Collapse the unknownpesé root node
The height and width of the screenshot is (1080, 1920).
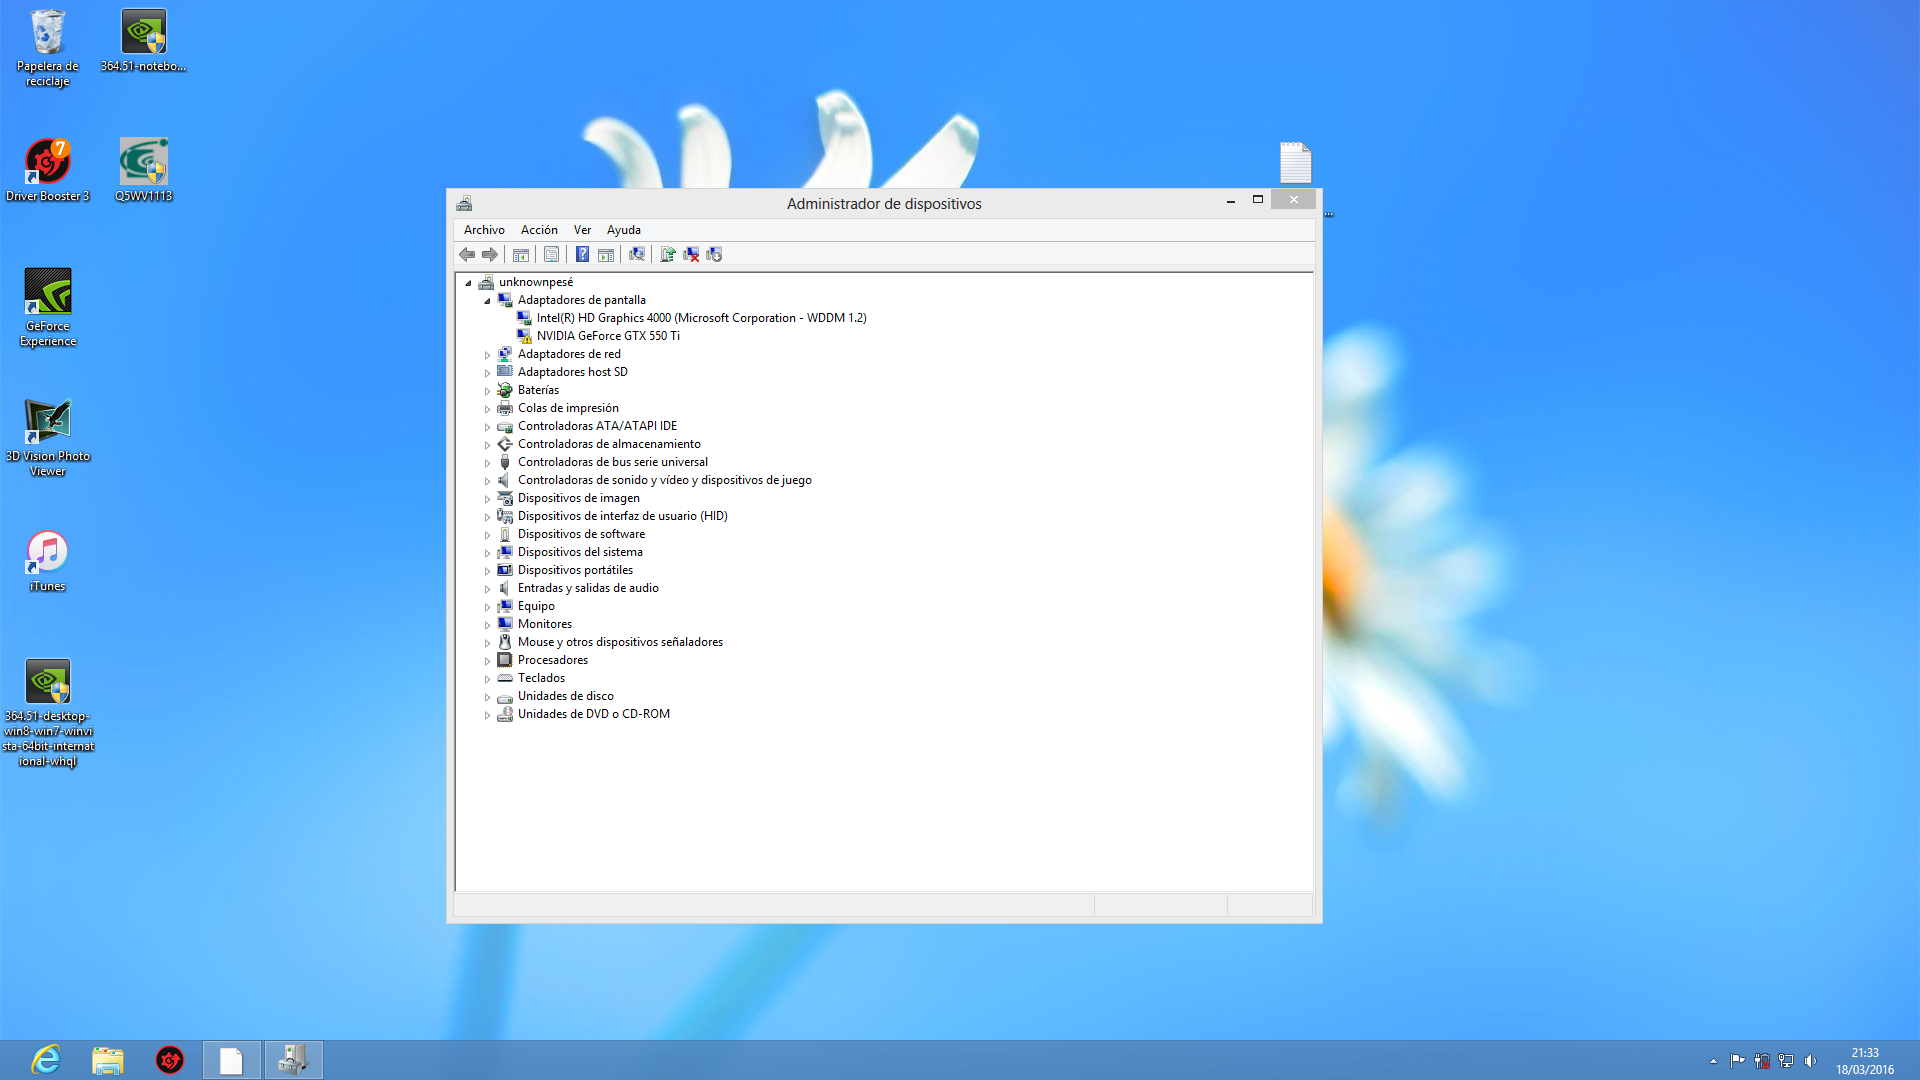tap(468, 283)
